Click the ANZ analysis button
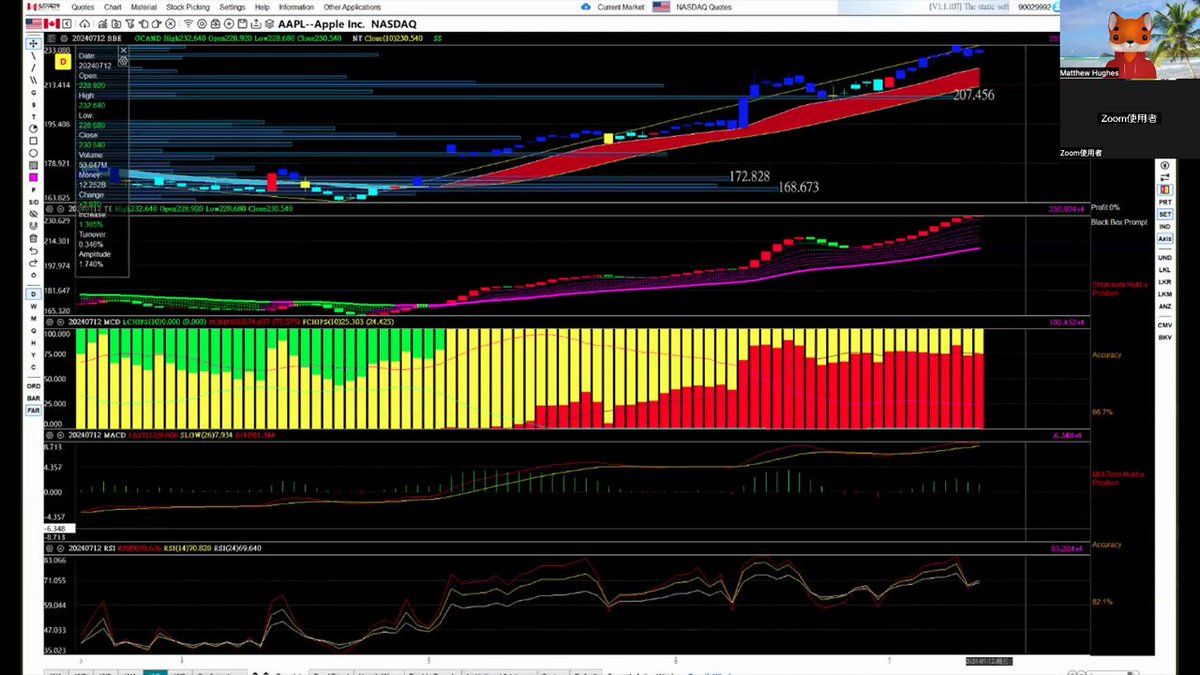 coord(1165,306)
